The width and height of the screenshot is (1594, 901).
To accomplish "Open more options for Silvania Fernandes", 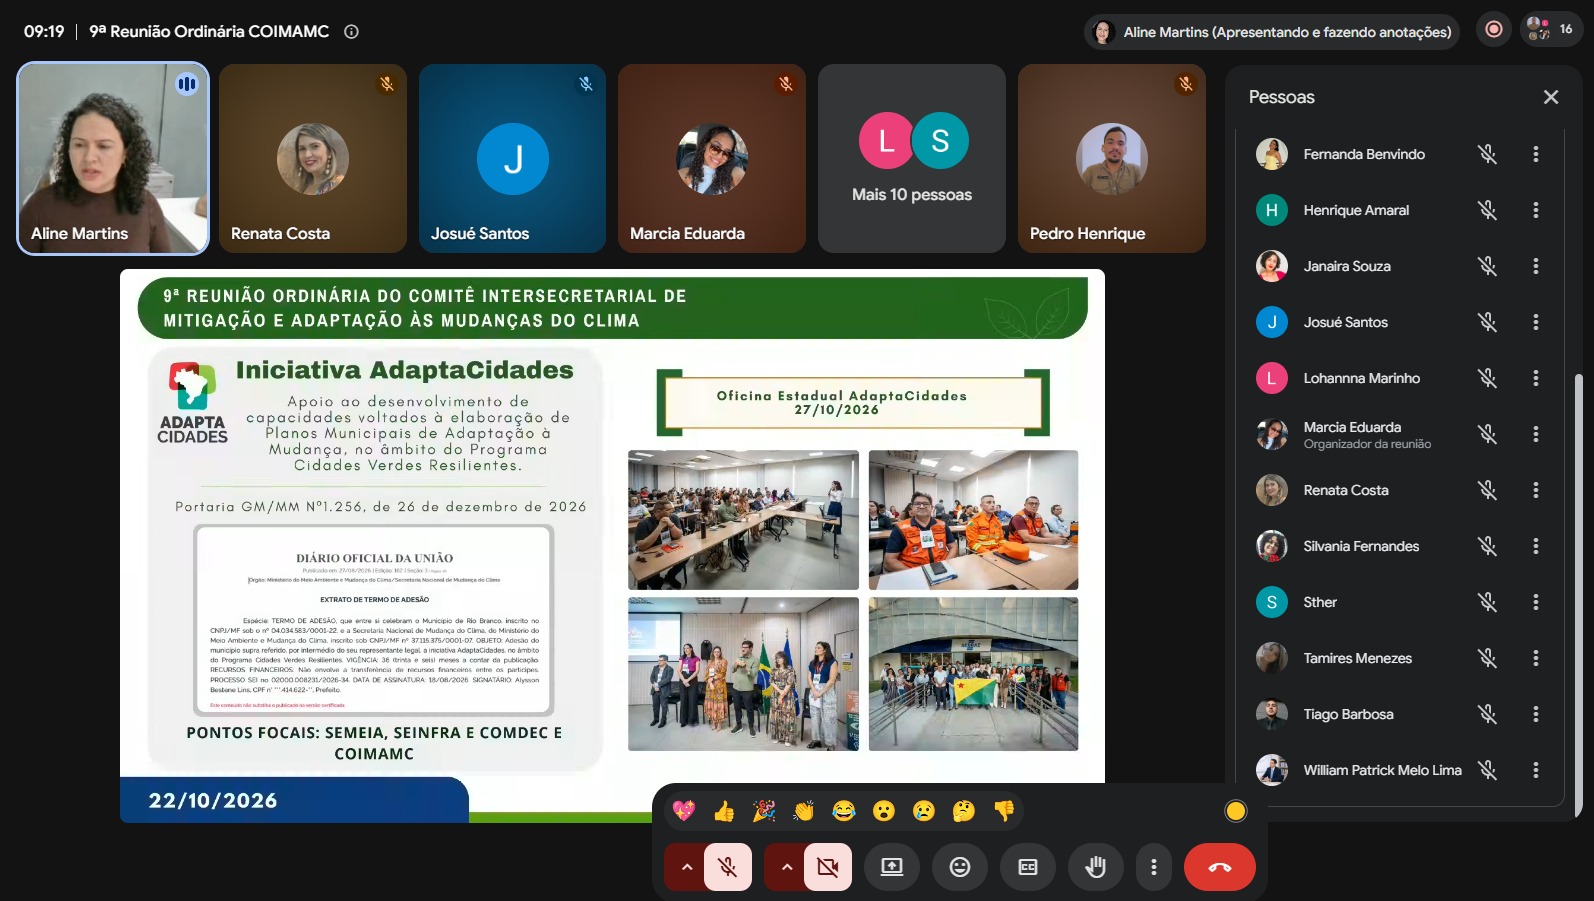I will 1536,546.
